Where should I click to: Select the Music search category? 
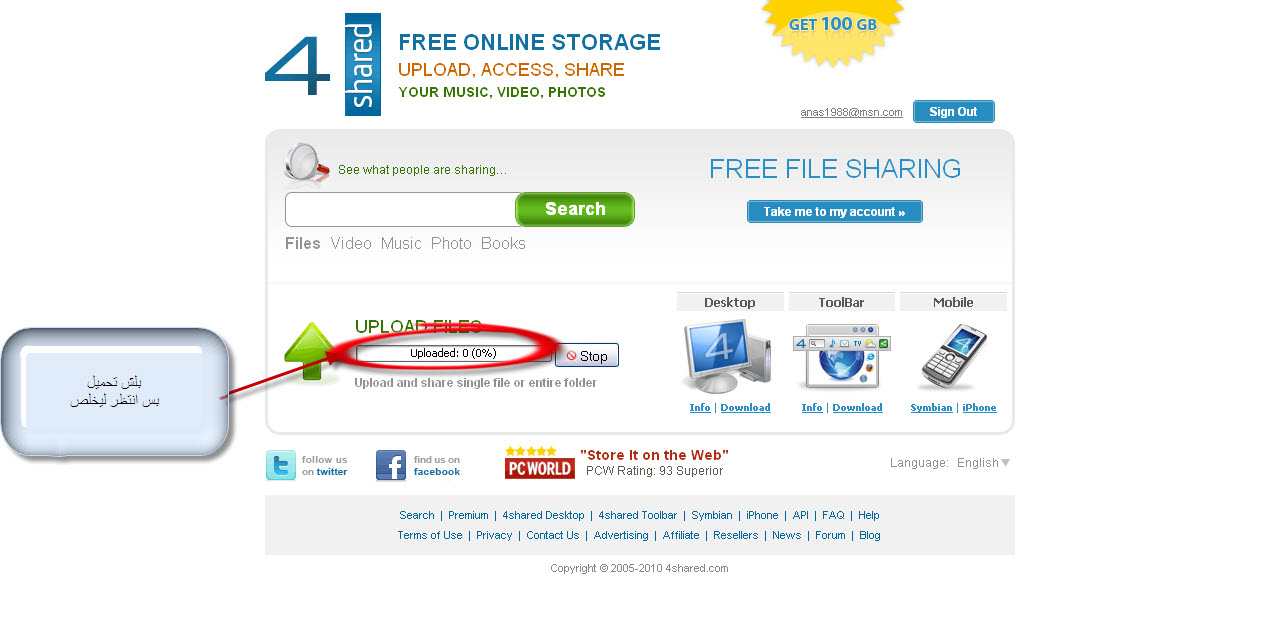coord(401,244)
